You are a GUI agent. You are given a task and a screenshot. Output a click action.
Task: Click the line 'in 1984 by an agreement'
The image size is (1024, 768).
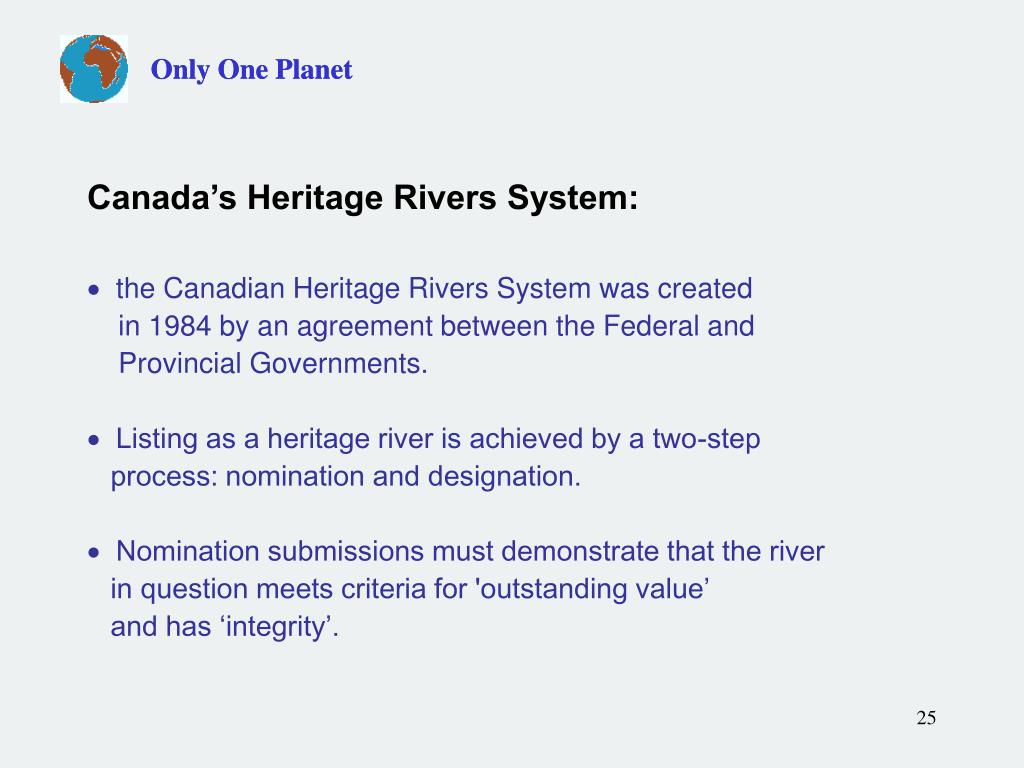point(436,327)
